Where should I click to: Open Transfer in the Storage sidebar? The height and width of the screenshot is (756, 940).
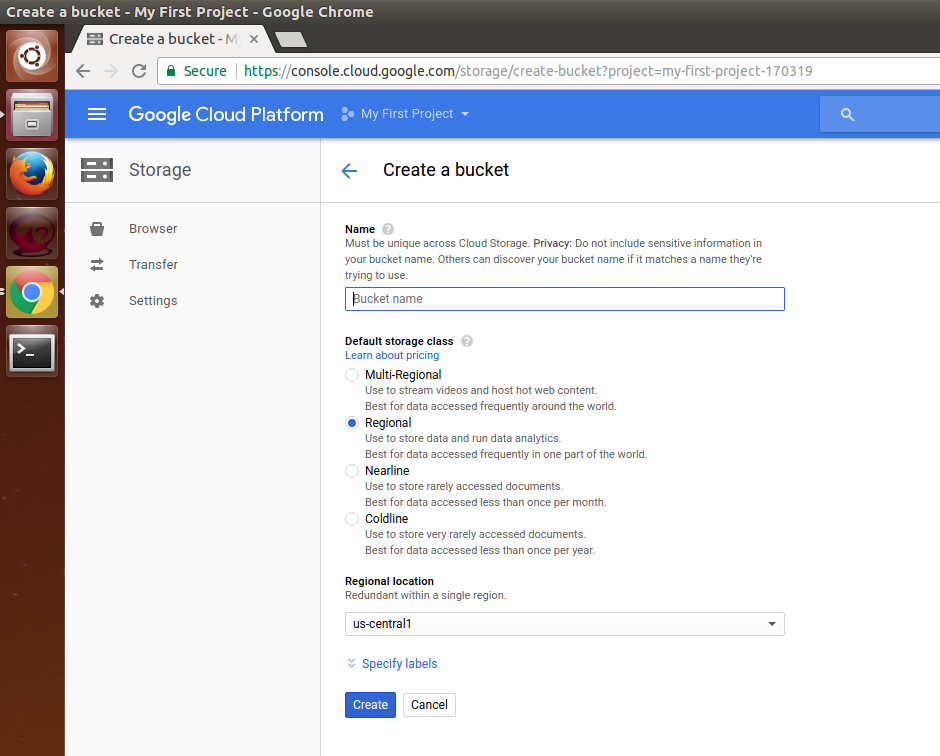pyautogui.click(x=153, y=265)
